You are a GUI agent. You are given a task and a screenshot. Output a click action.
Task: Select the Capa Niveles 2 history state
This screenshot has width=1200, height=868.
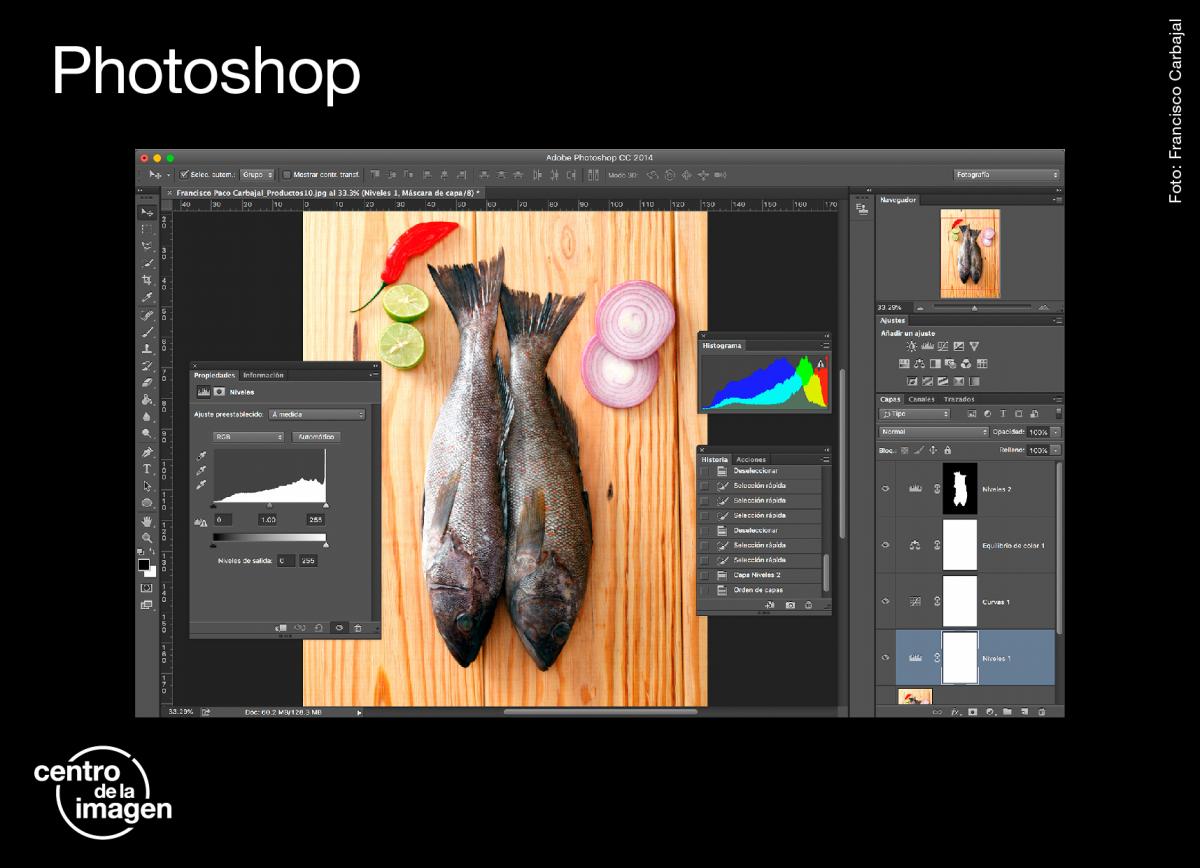point(756,575)
